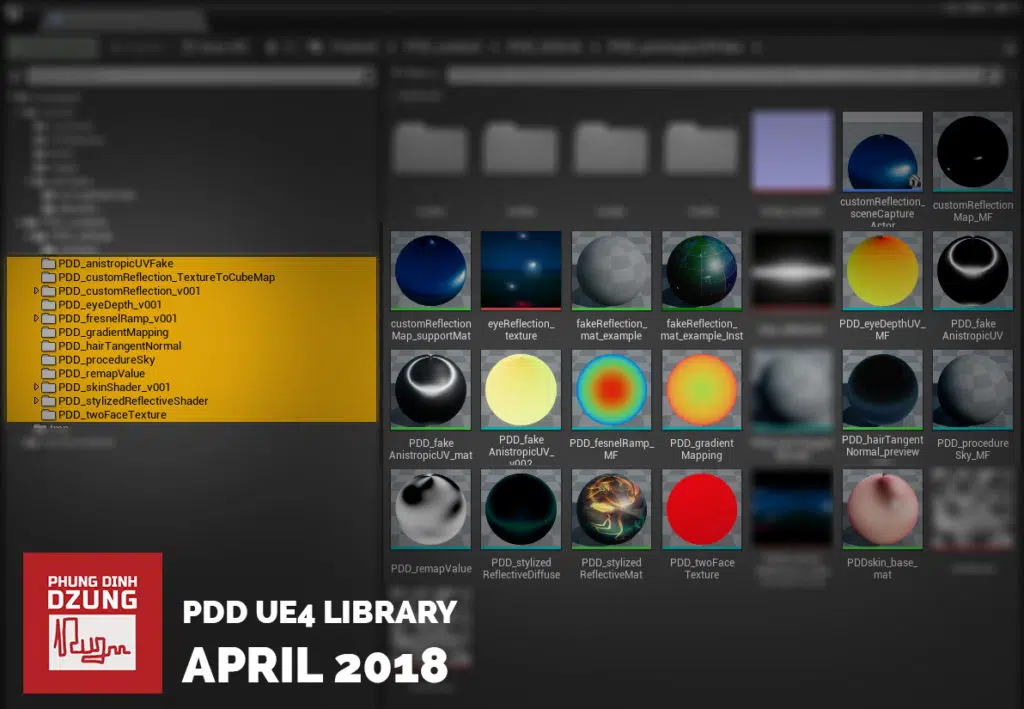This screenshot has width=1024, height=709.
Task: Click the folder tree search field
Action: pos(201,76)
